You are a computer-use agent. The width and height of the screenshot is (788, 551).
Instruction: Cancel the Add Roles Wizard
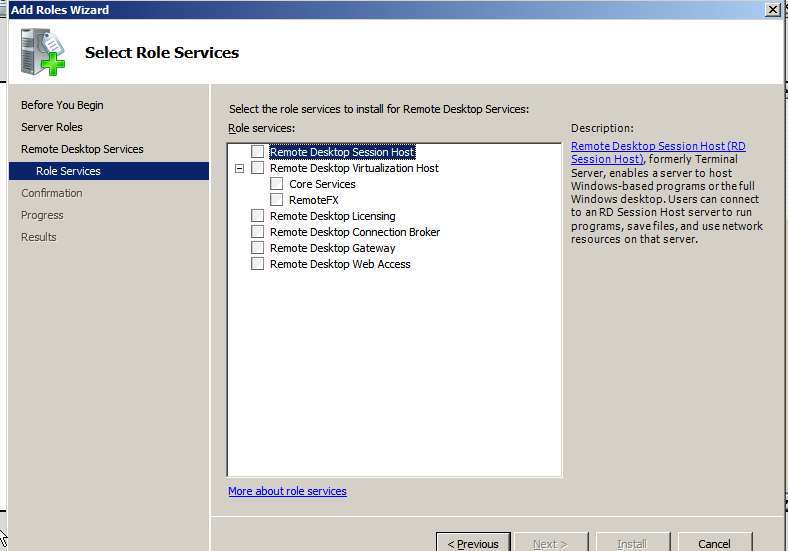[715, 543]
